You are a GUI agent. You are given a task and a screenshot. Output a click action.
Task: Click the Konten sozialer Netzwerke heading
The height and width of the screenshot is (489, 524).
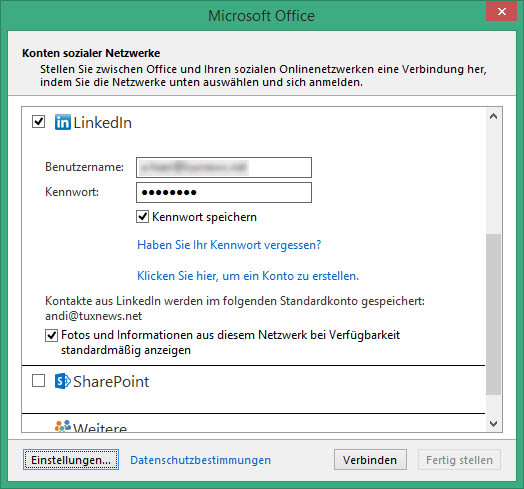point(91,53)
